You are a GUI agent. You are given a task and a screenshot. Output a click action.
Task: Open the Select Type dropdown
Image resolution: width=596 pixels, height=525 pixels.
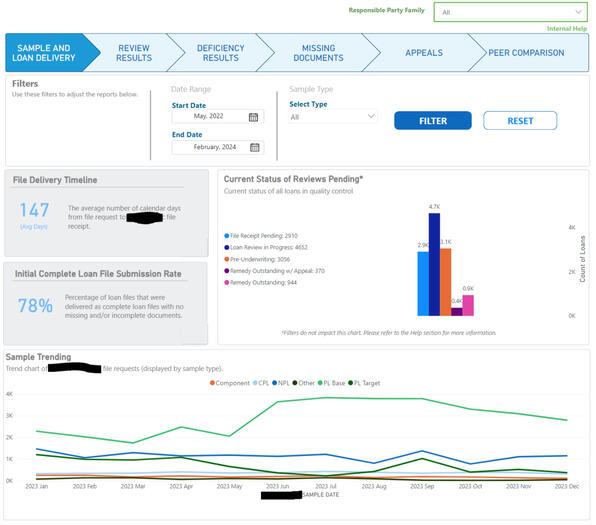click(332, 117)
